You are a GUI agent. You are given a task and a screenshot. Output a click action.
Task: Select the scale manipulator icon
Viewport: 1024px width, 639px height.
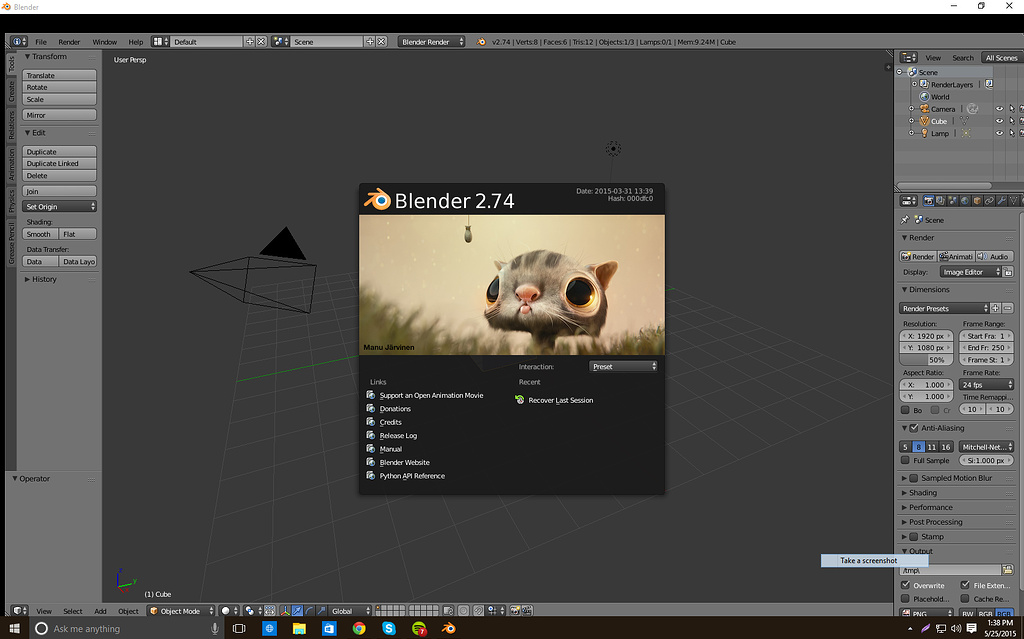(x=321, y=611)
